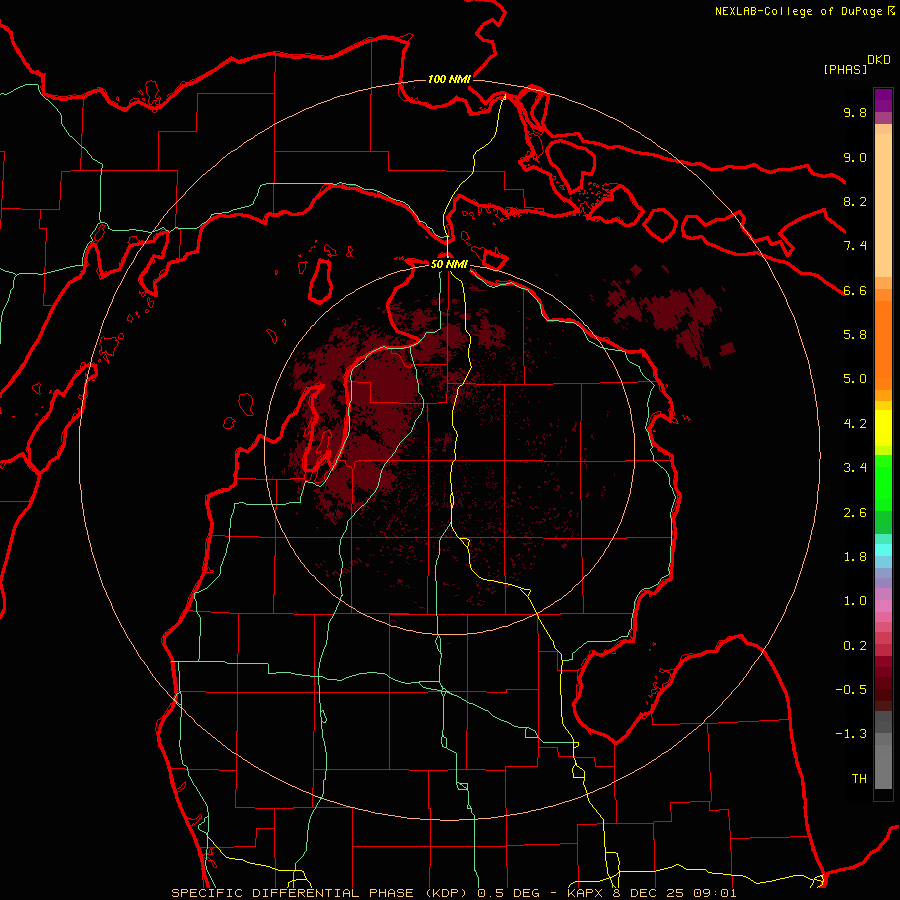Click the 2.6 scale value
The width and height of the screenshot is (900, 900).
tap(855, 513)
